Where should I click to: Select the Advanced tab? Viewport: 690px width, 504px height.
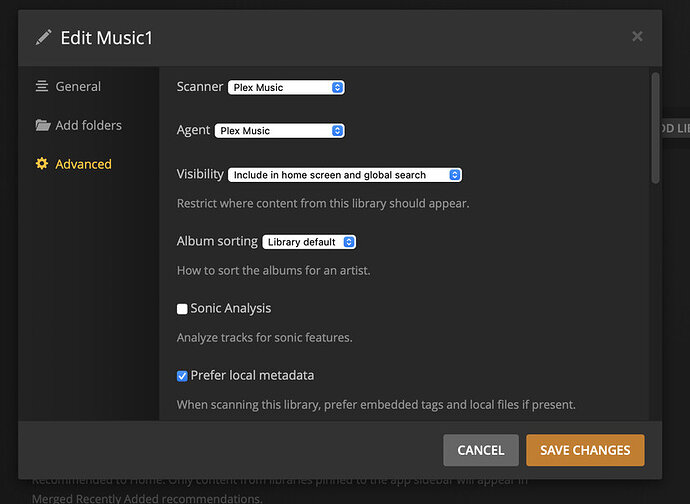pyautogui.click(x=83, y=164)
